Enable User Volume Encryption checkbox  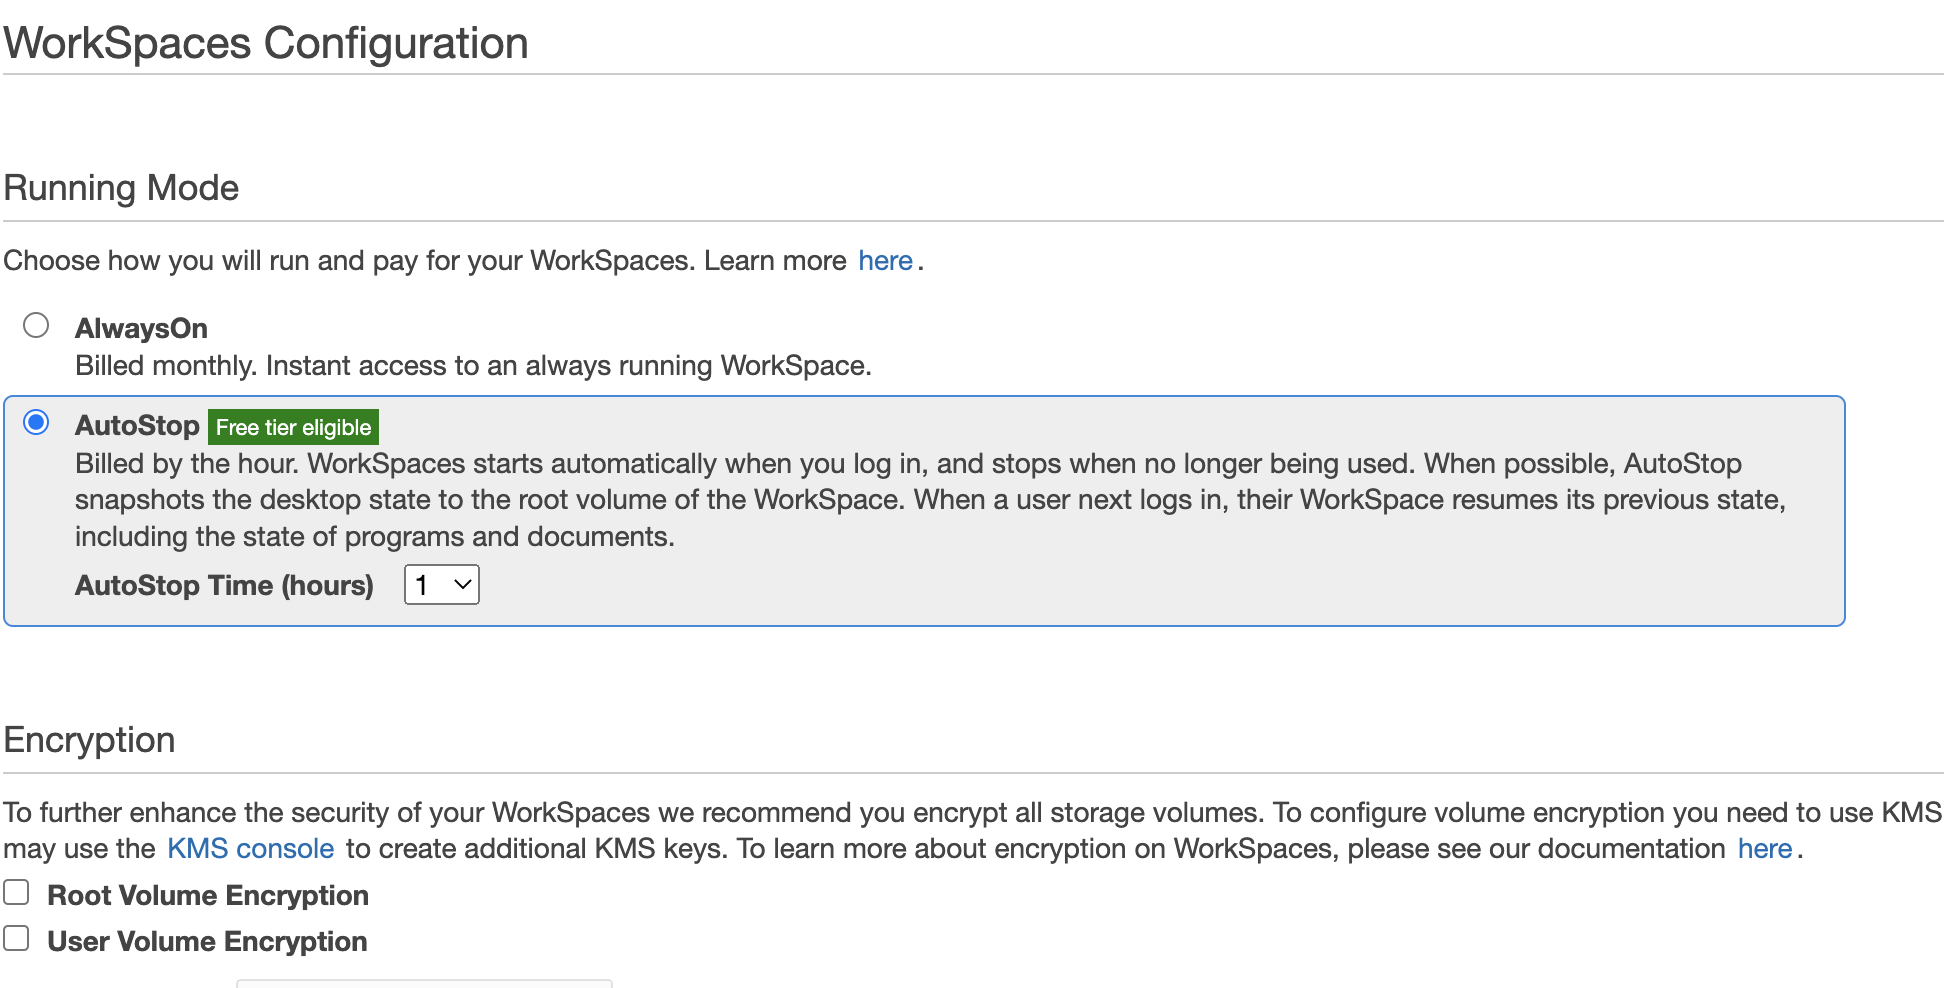[x=16, y=938]
